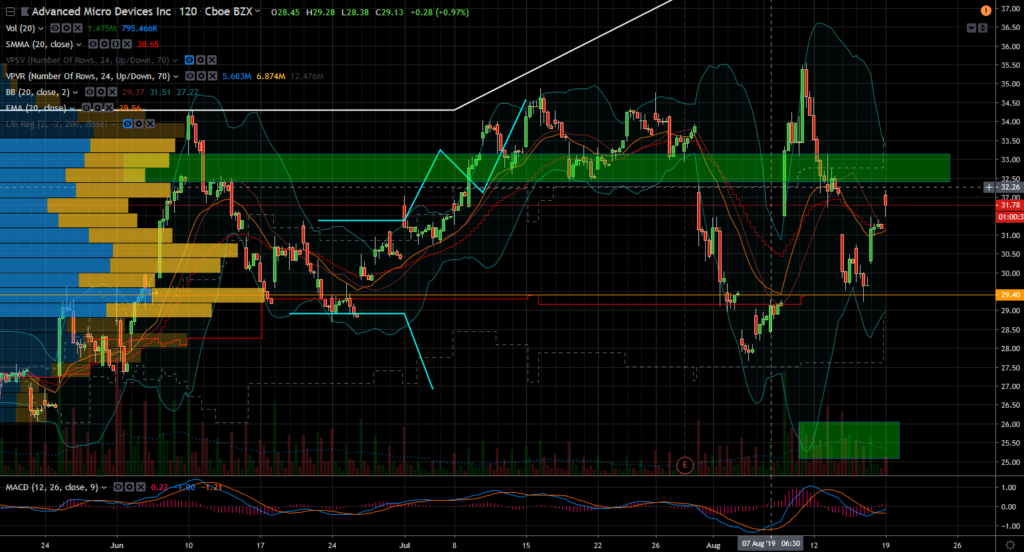Open VPSV indicator settings gear
Viewport: 1024px width, 552px height.
point(200,60)
